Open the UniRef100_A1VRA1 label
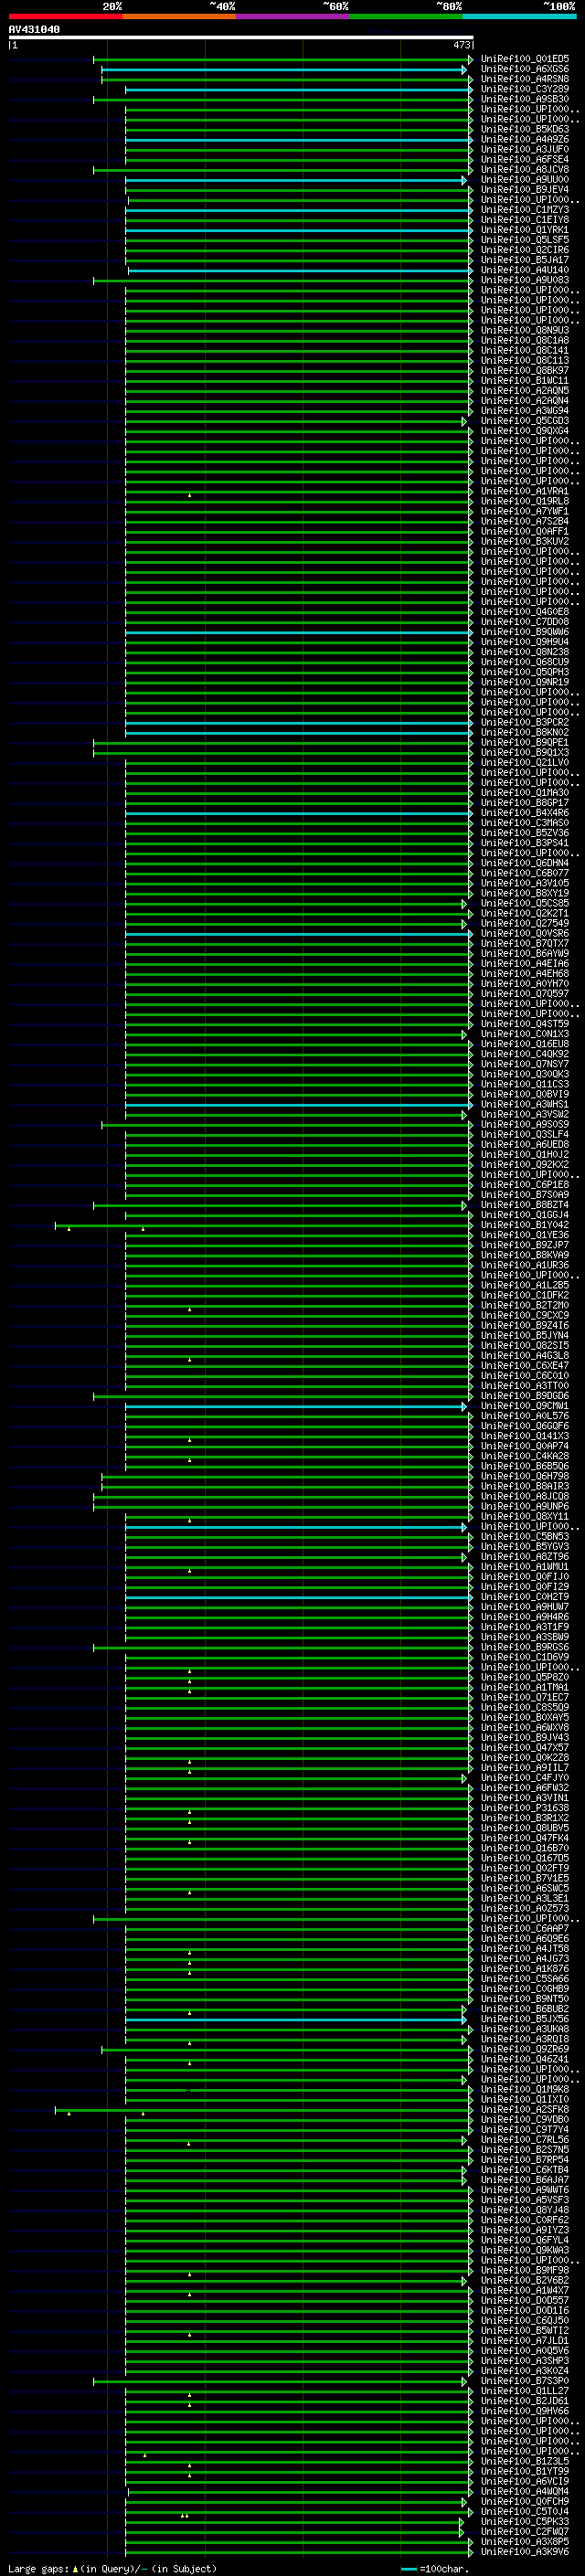The width and height of the screenshot is (585, 2576). 525,491
